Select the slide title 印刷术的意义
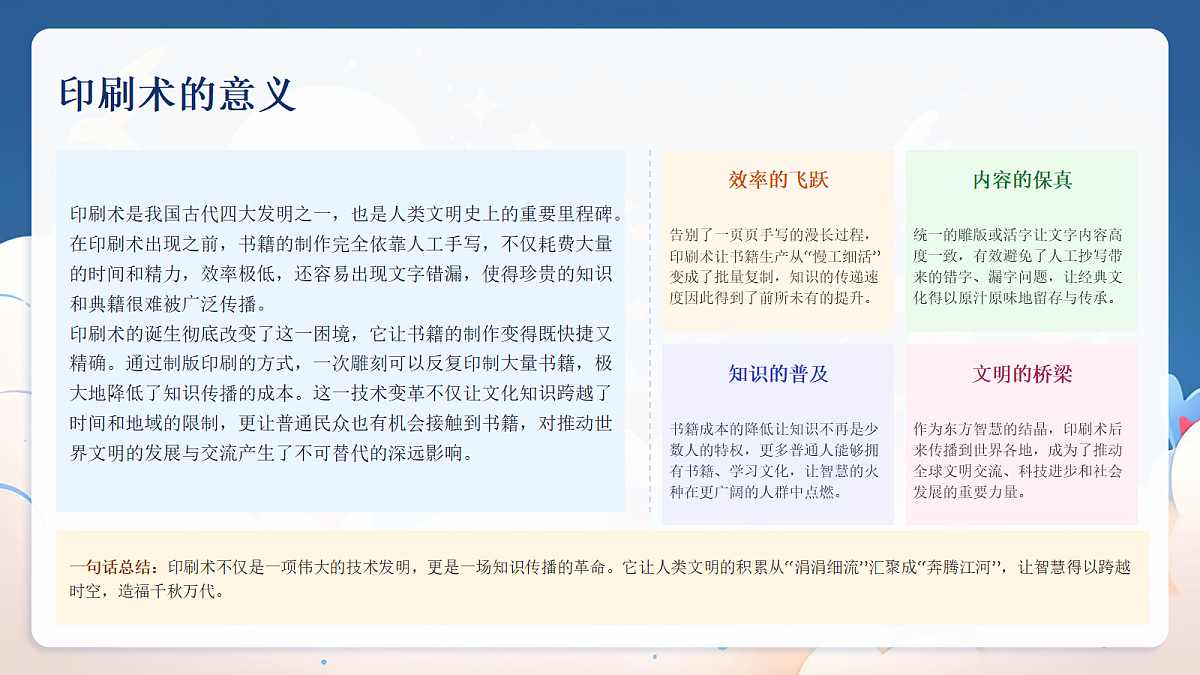The width and height of the screenshot is (1200, 675). tap(178, 94)
